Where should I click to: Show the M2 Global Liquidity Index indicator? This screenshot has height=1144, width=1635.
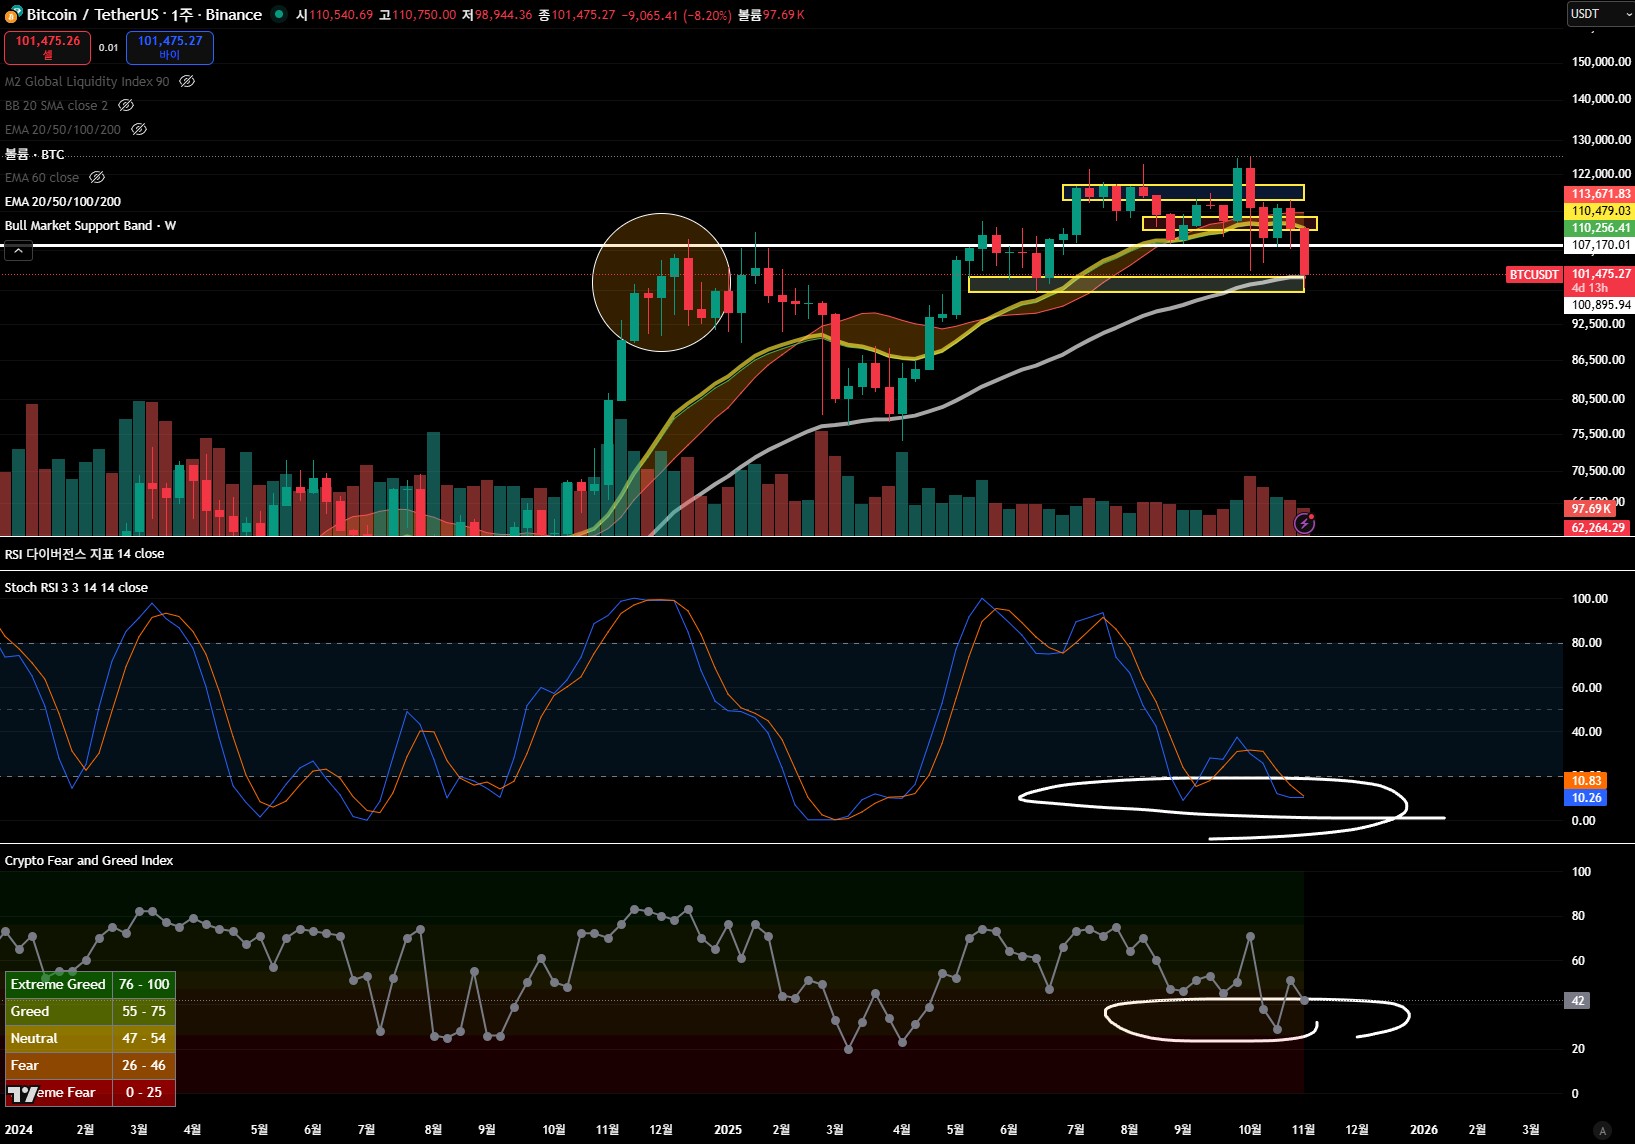(x=187, y=82)
